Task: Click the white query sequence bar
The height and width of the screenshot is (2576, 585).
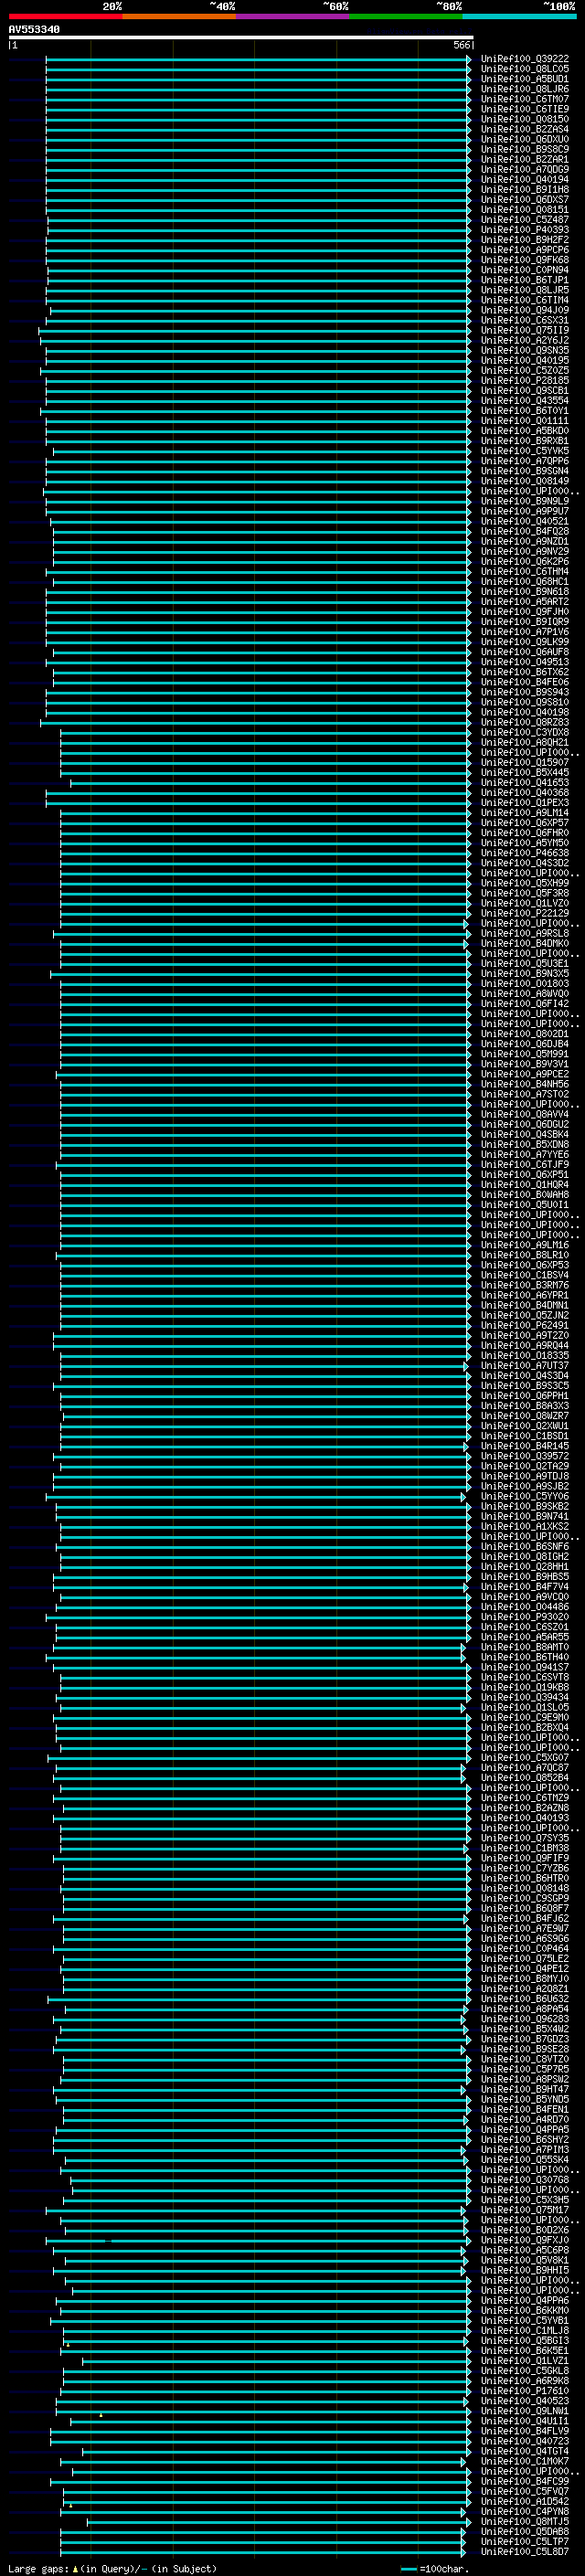Action: (241, 37)
